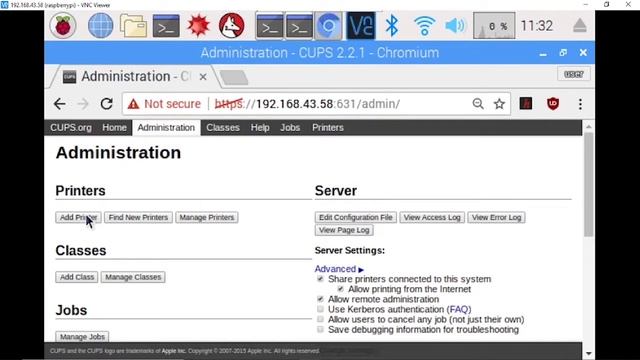Click the Add Printer button
The image size is (640, 360).
tap(78, 218)
